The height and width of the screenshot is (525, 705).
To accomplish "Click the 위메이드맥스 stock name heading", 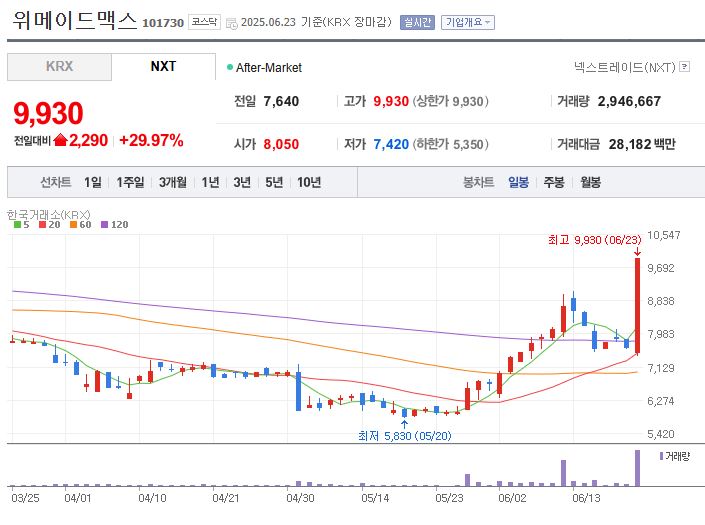I will tap(74, 21).
